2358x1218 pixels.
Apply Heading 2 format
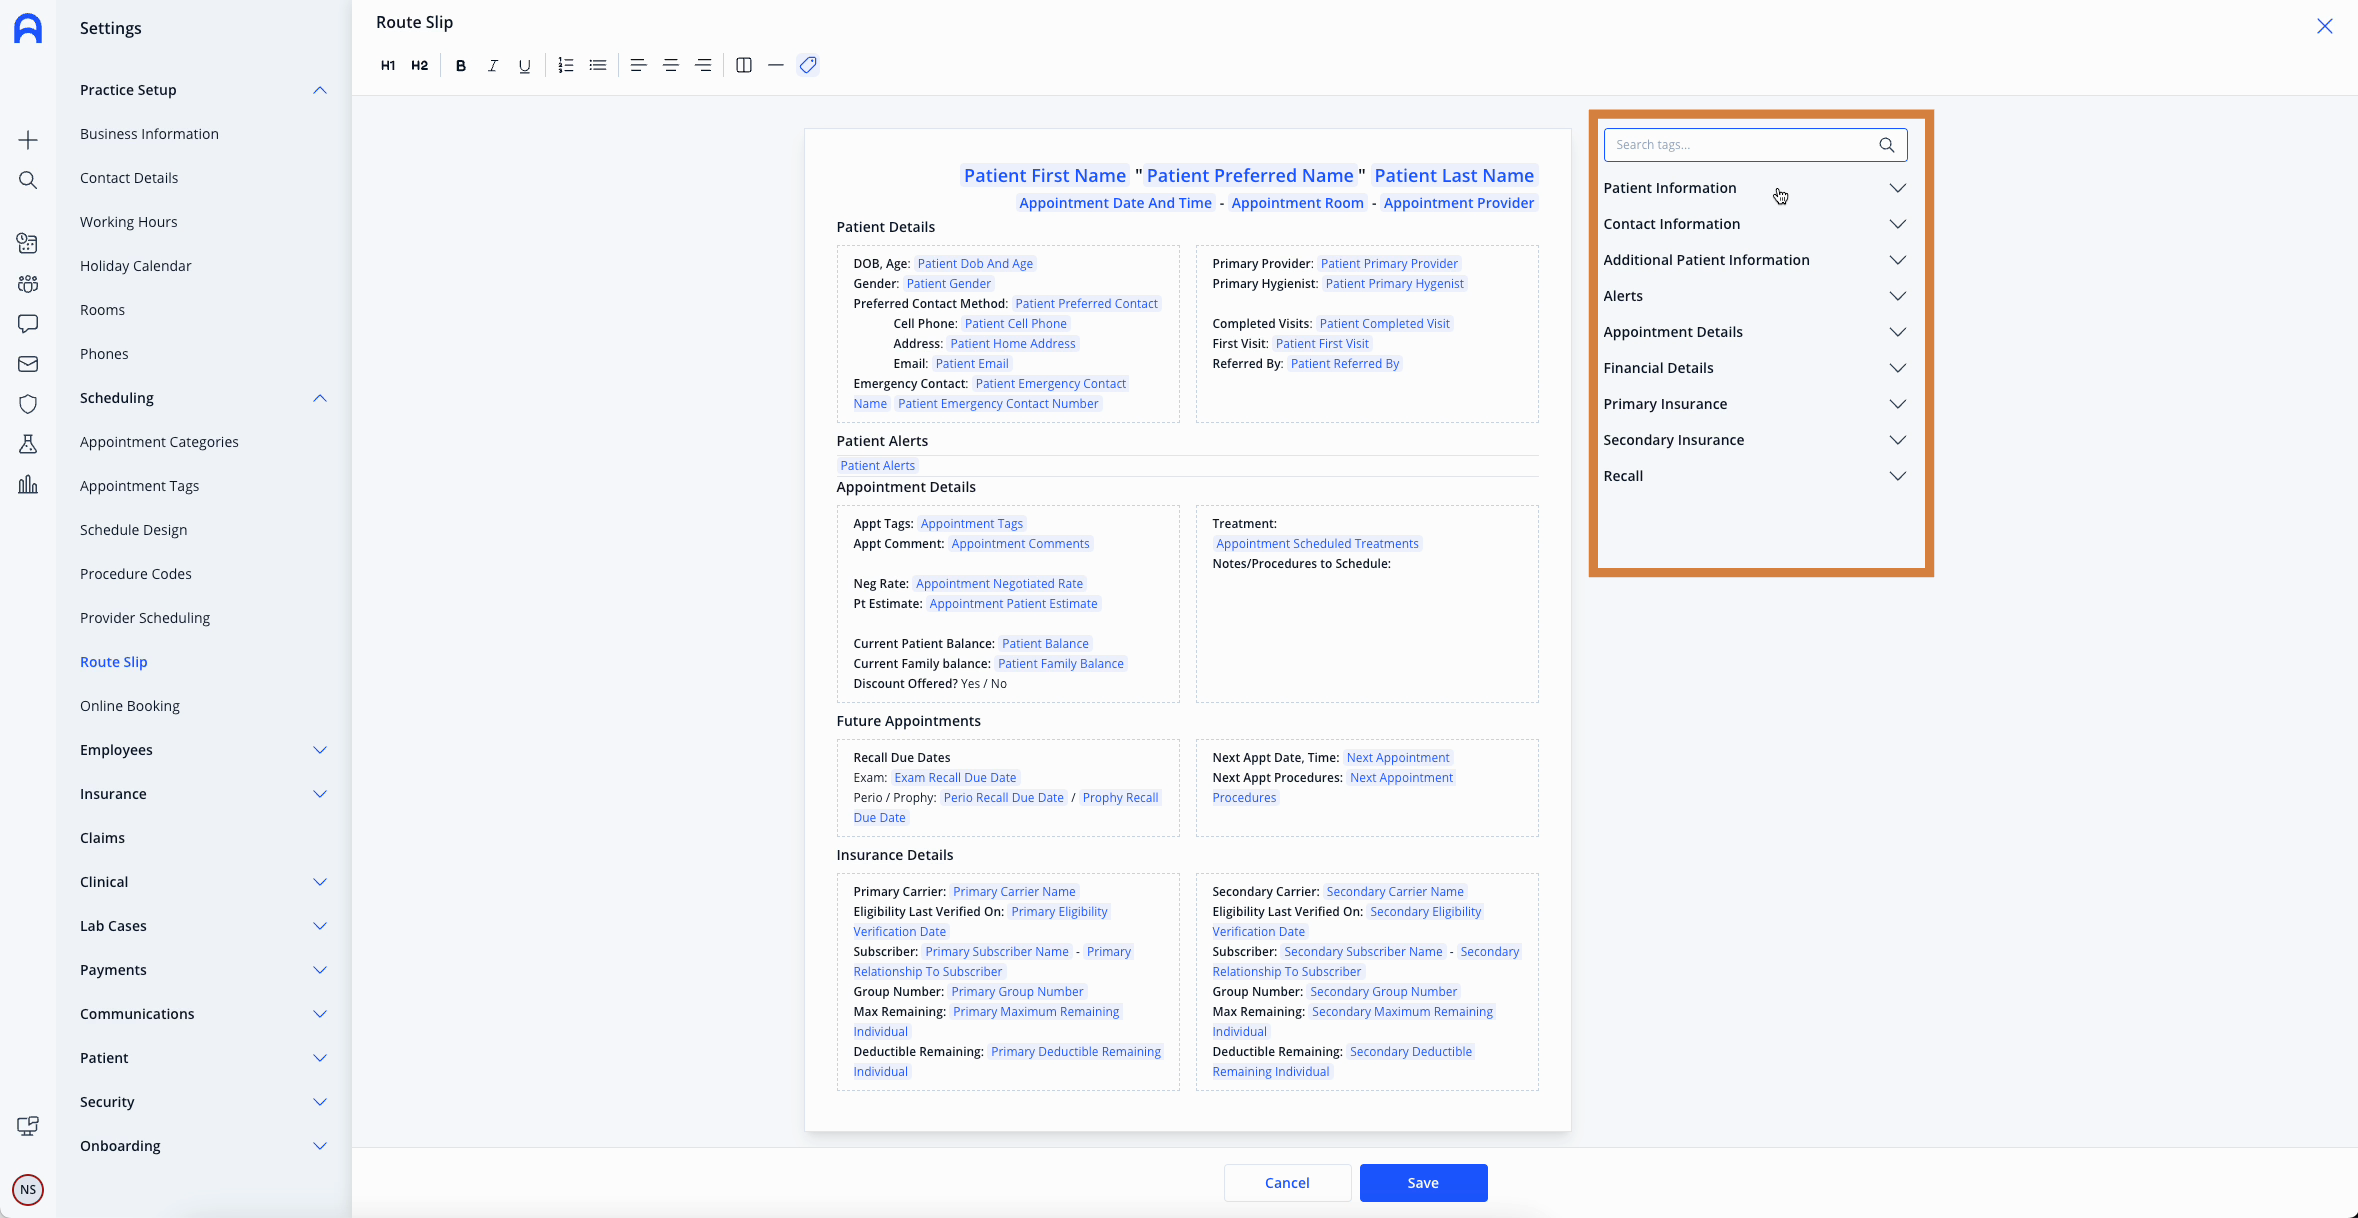click(420, 65)
